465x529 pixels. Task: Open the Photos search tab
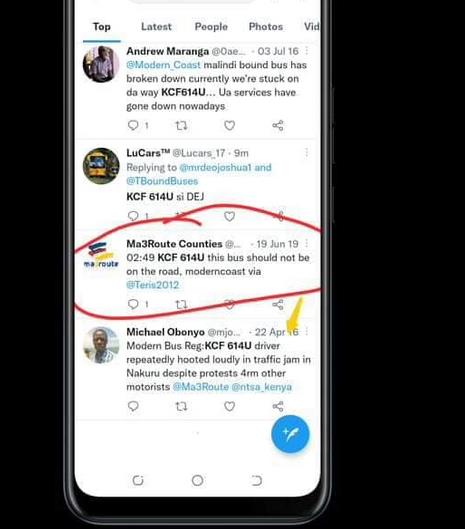click(x=266, y=27)
